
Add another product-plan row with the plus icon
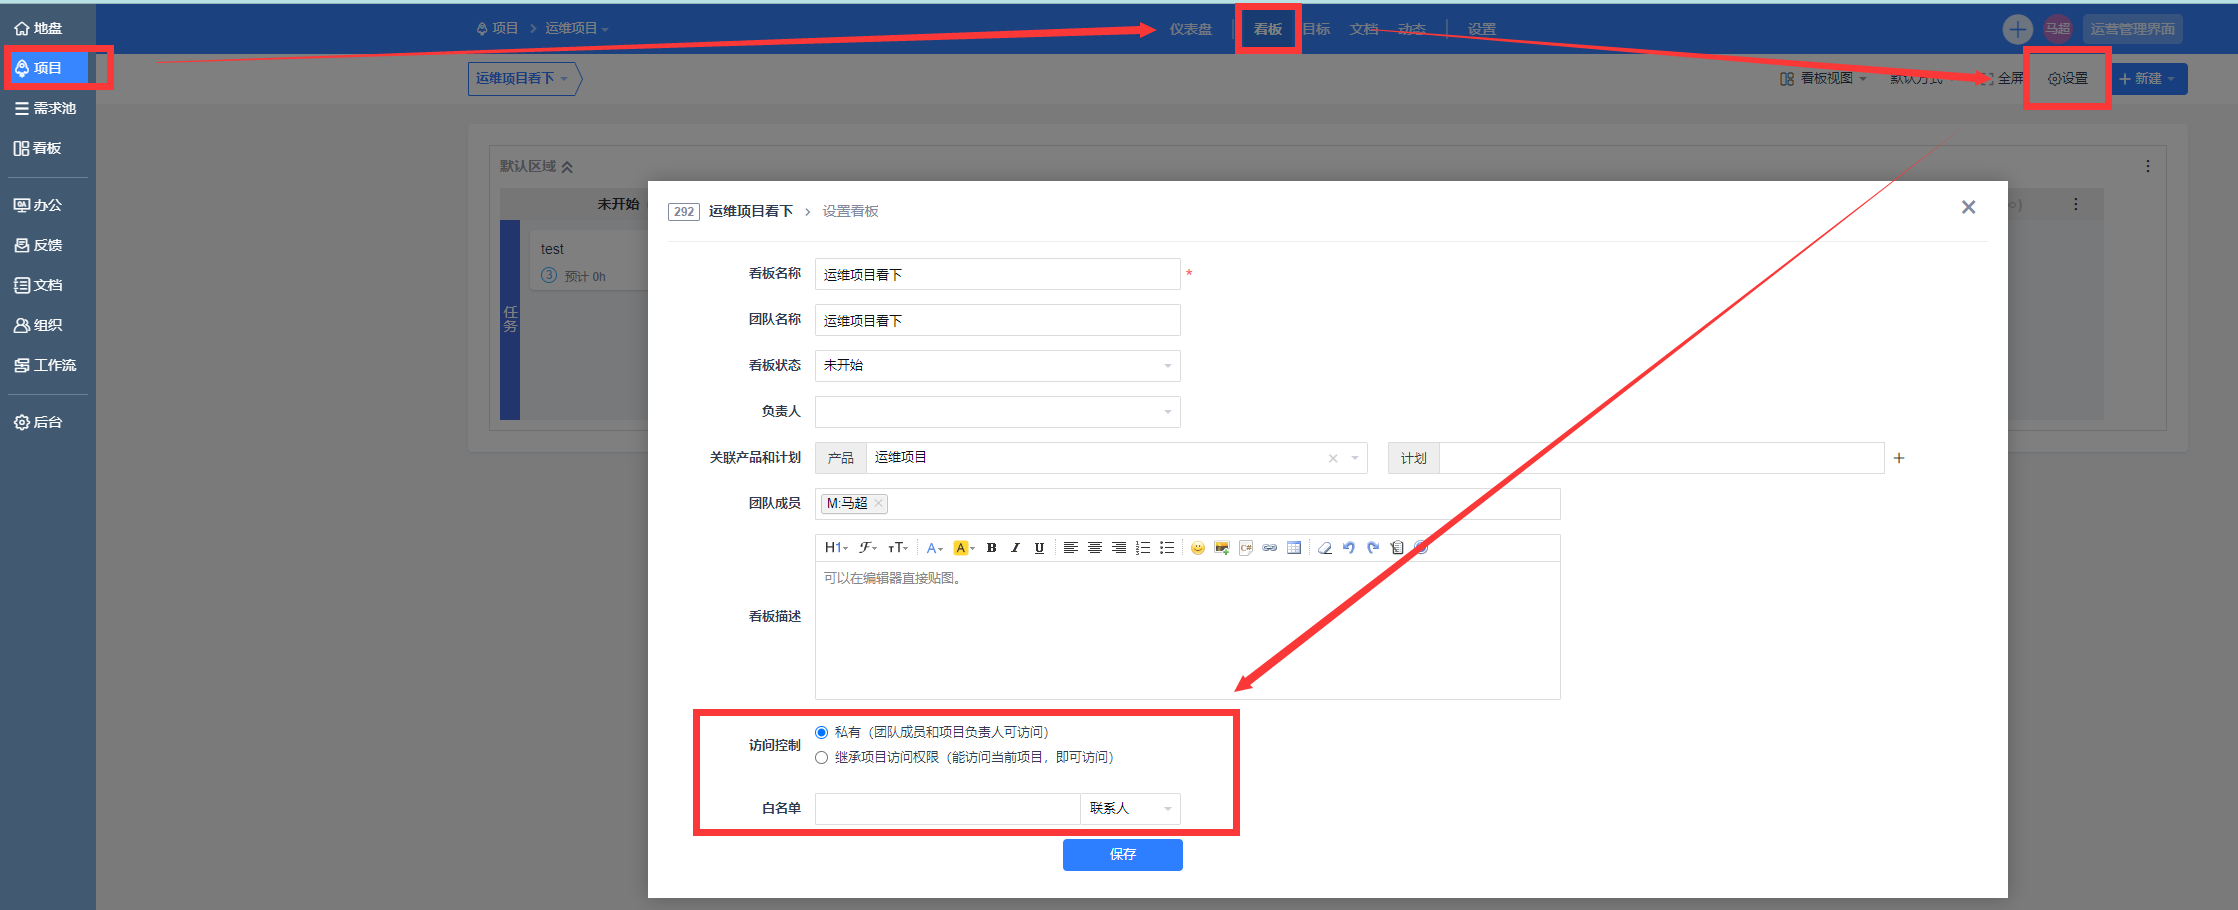pyautogui.click(x=1899, y=458)
